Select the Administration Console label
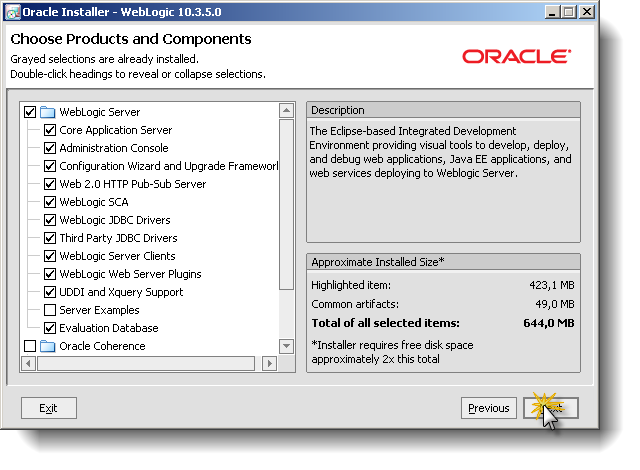640x470 pixels. point(114,148)
